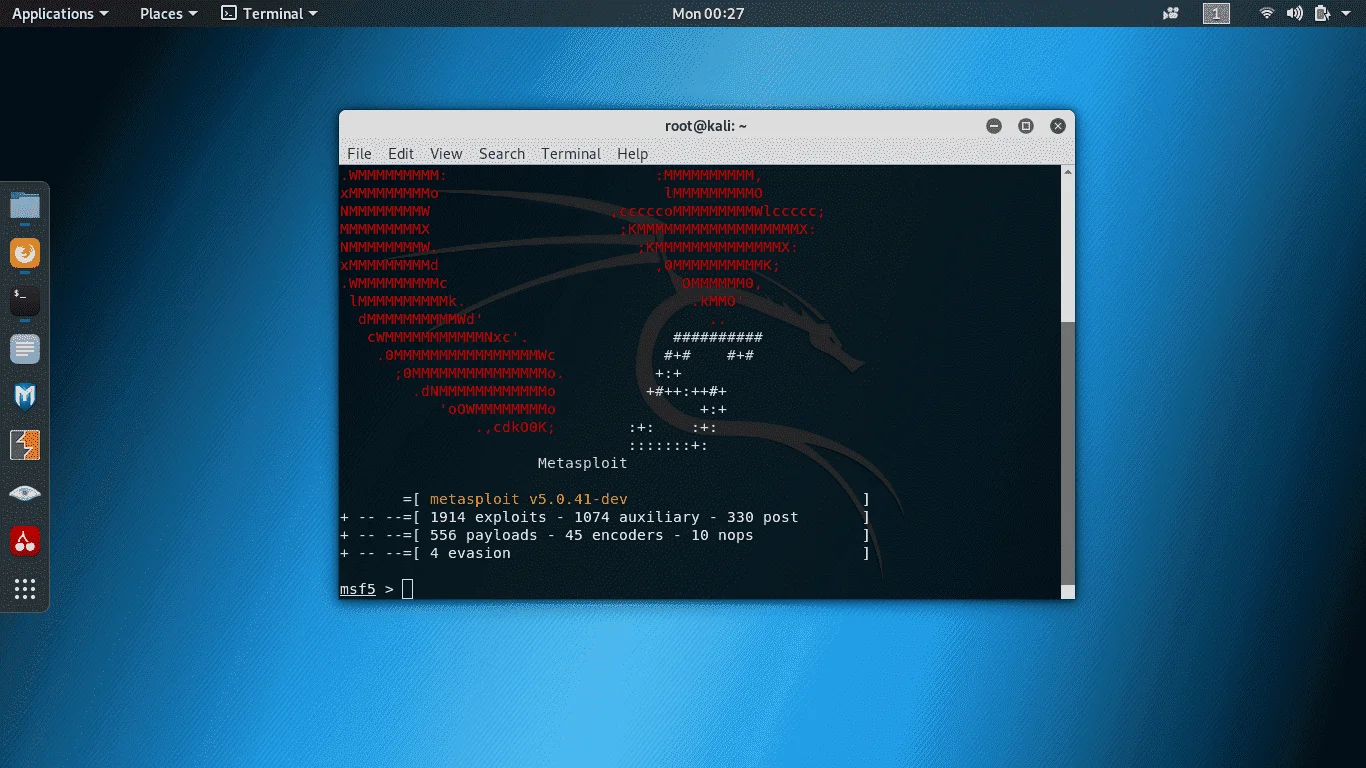Screen dimensions: 1366x768
Task: Click the 'Metasploit' banner label
Action: (582, 463)
